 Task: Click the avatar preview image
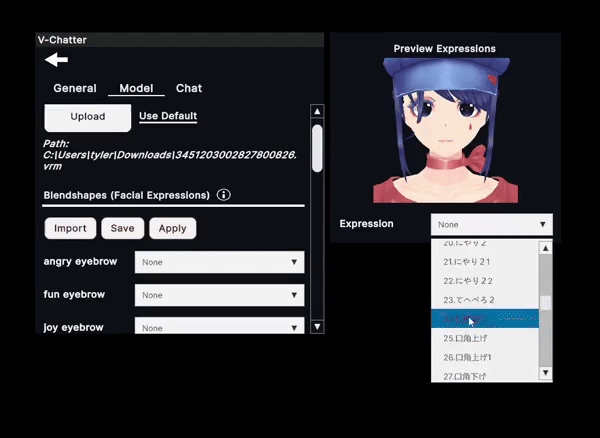tap(444, 130)
